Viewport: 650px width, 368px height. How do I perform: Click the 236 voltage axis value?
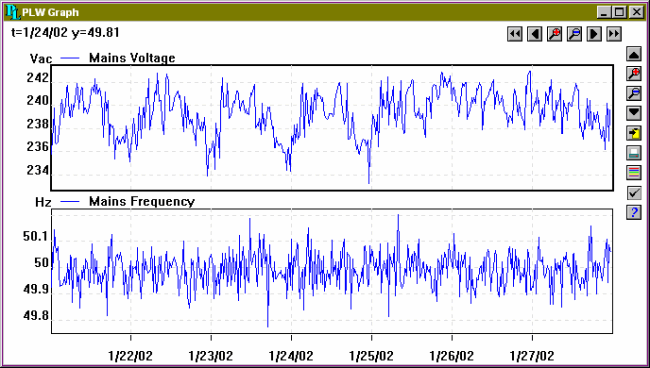(x=37, y=146)
